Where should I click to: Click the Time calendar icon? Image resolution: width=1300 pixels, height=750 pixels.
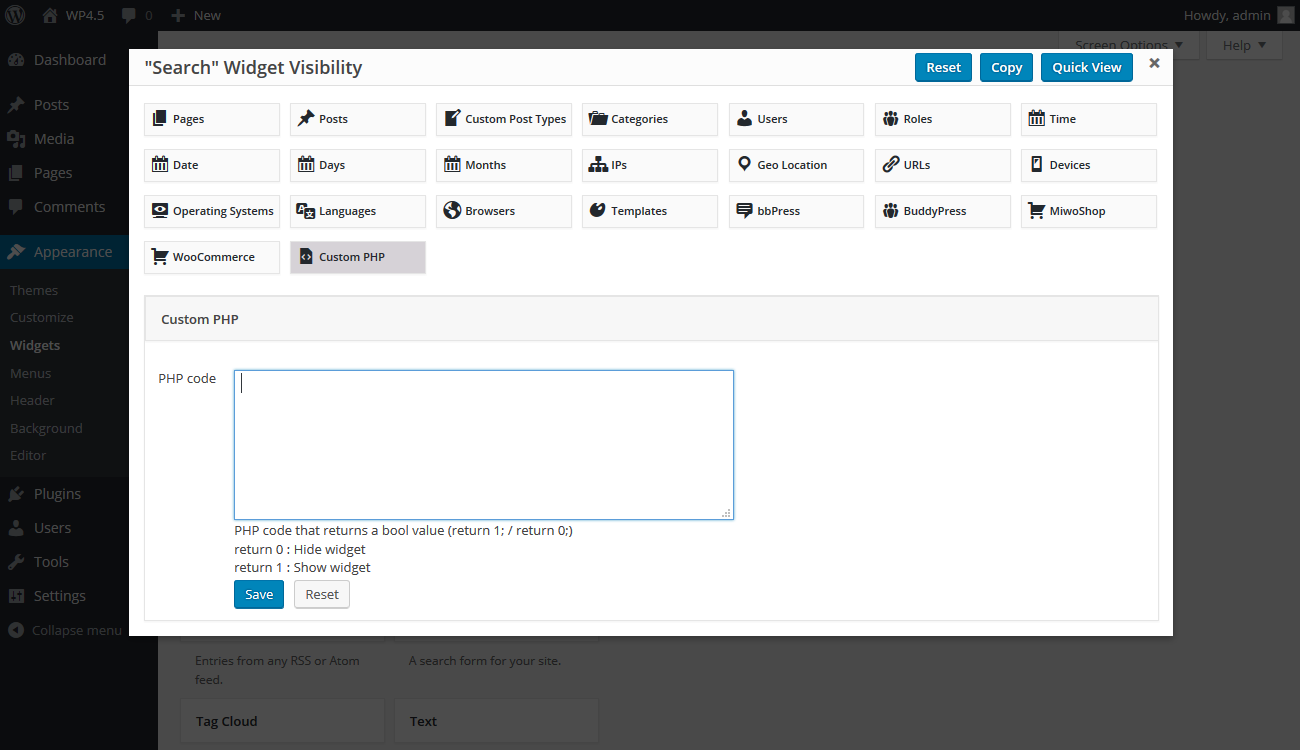coord(1036,118)
